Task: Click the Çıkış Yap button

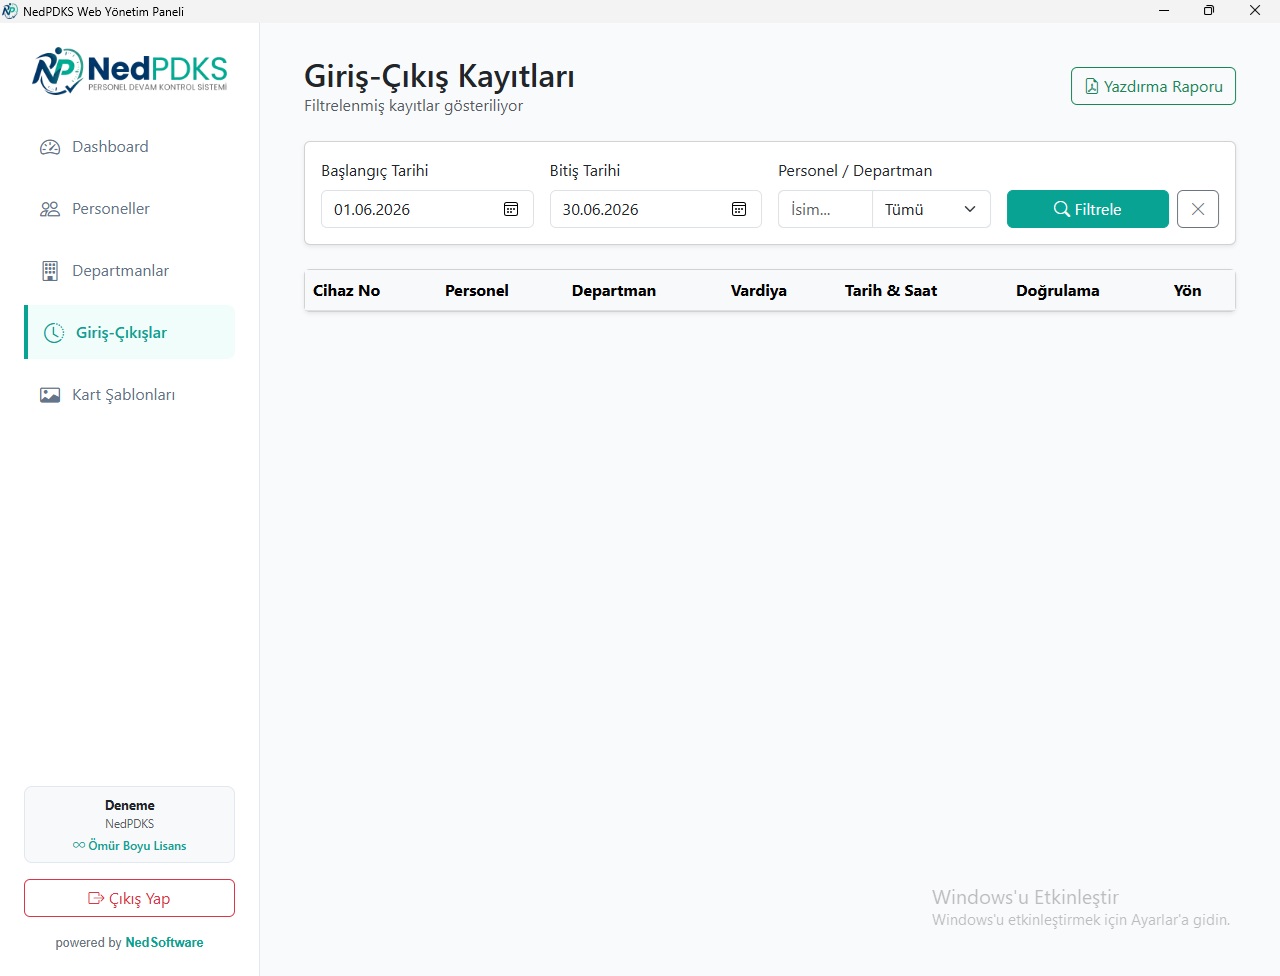Action: pyautogui.click(x=129, y=898)
